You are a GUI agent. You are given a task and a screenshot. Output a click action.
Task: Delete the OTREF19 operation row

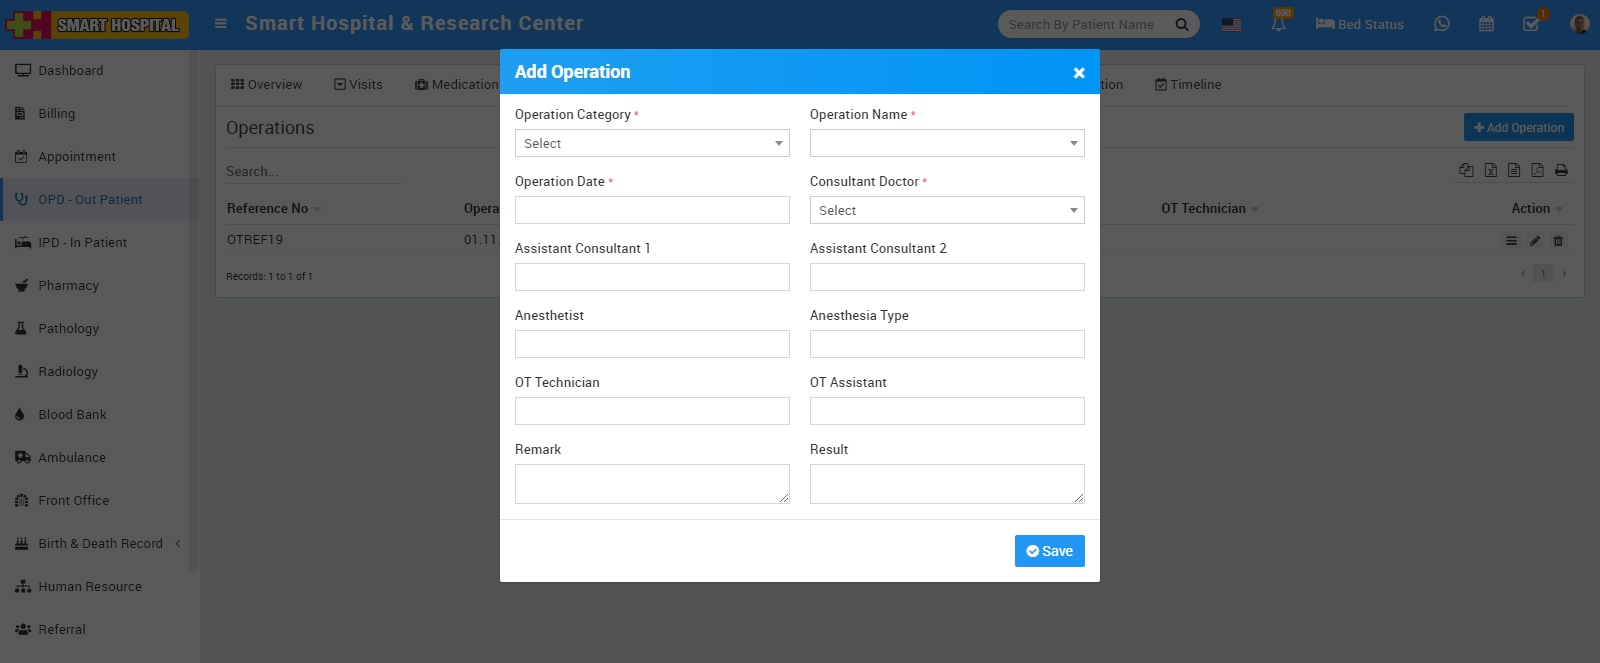click(1558, 241)
